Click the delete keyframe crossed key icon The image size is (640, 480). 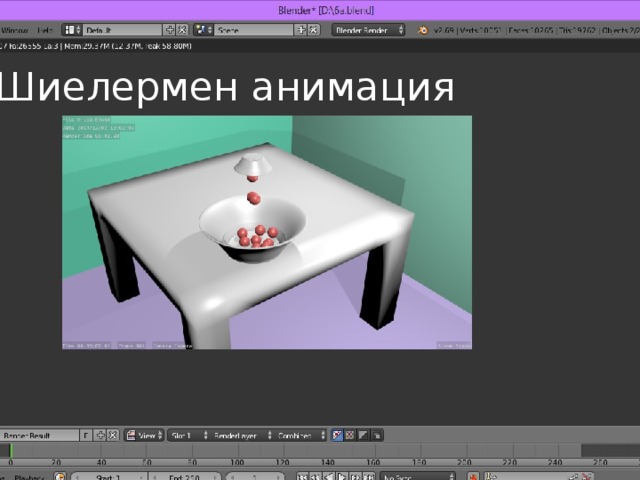pos(587,477)
